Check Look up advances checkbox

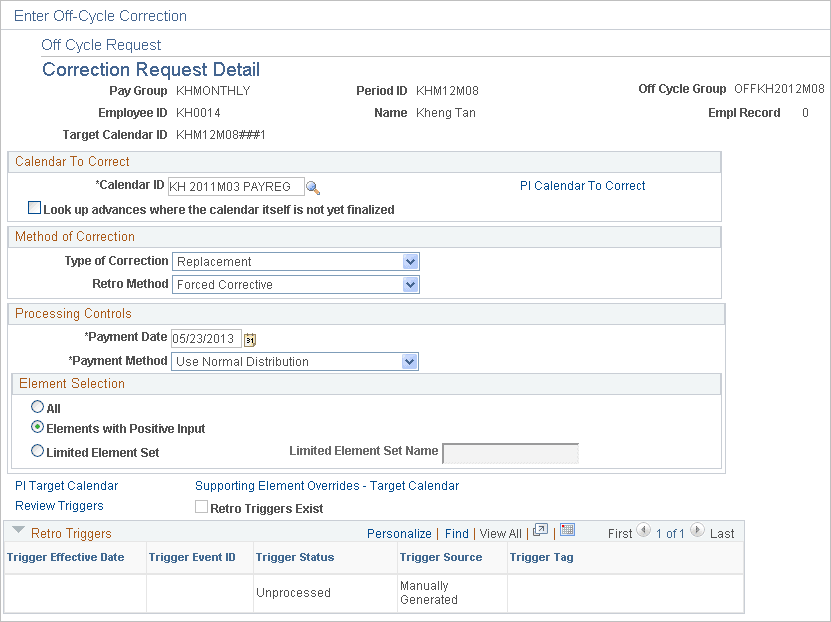(35, 207)
